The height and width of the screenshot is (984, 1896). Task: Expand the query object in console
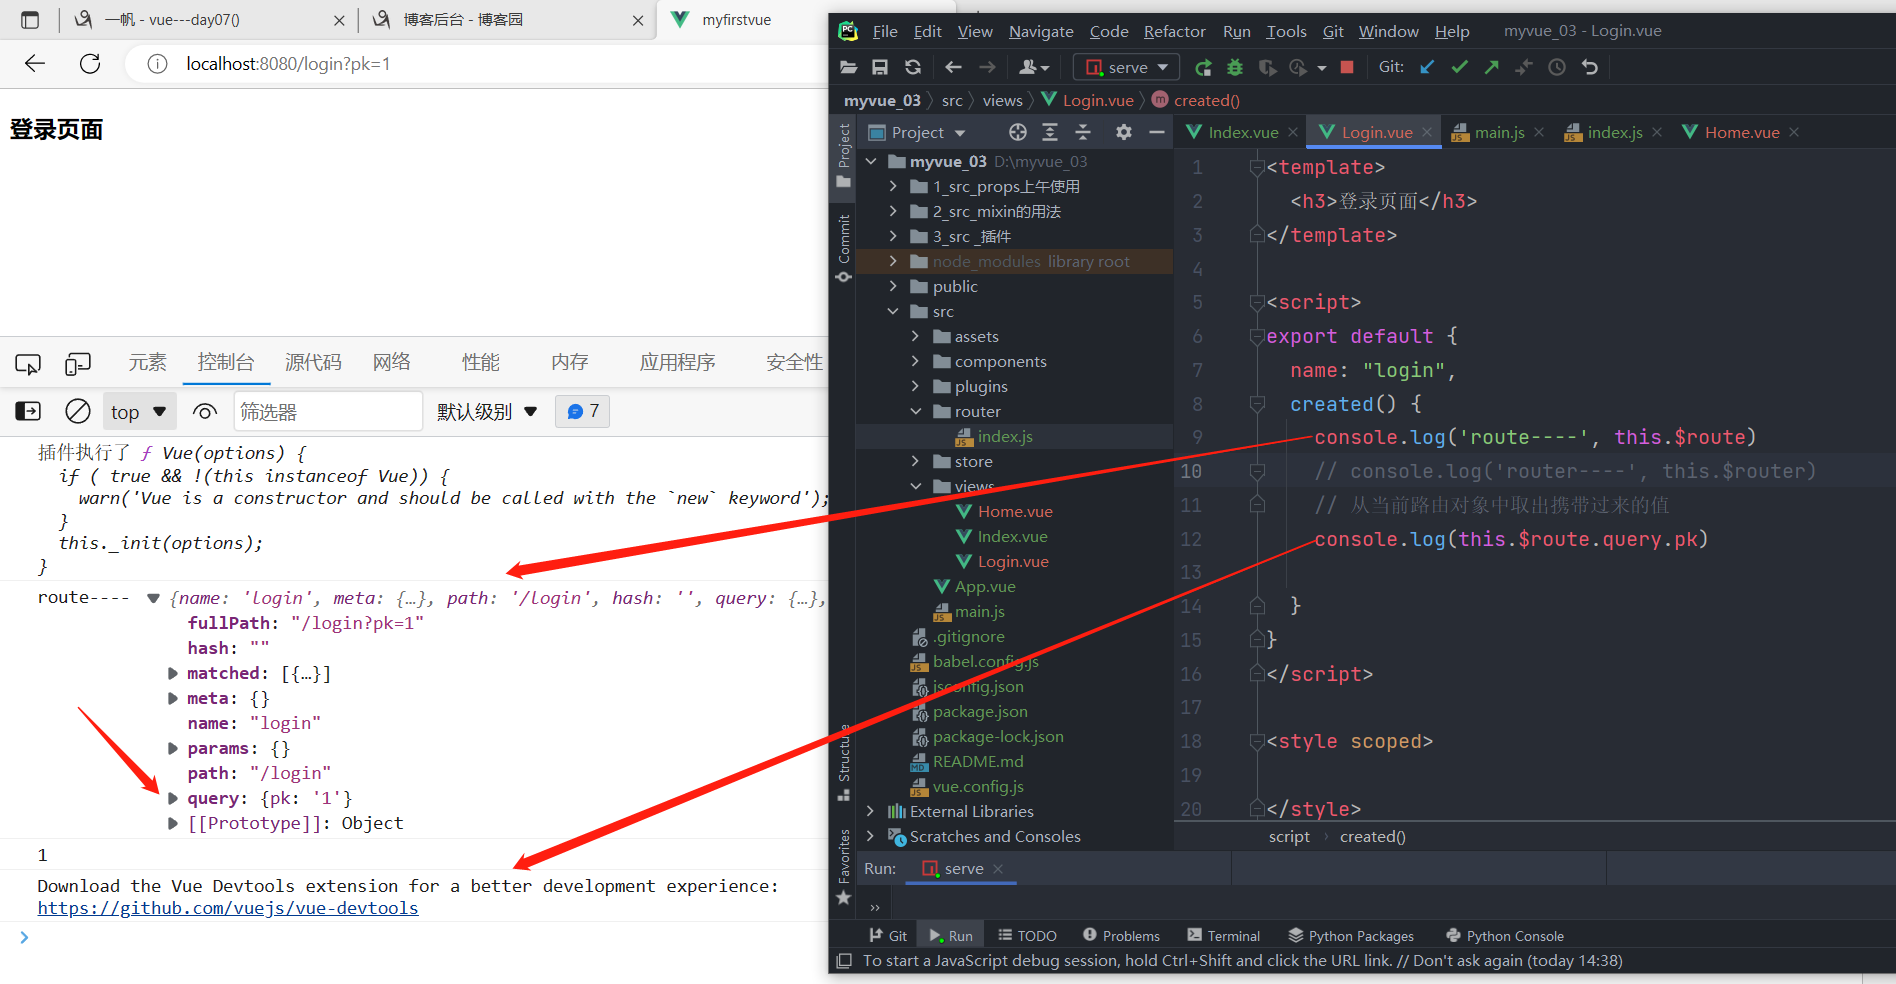(x=173, y=798)
